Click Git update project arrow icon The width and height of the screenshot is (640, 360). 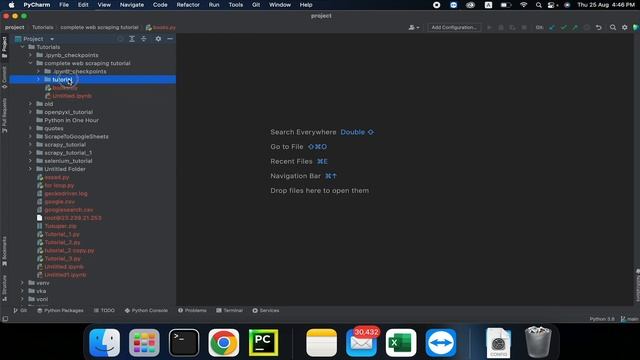tap(552, 27)
